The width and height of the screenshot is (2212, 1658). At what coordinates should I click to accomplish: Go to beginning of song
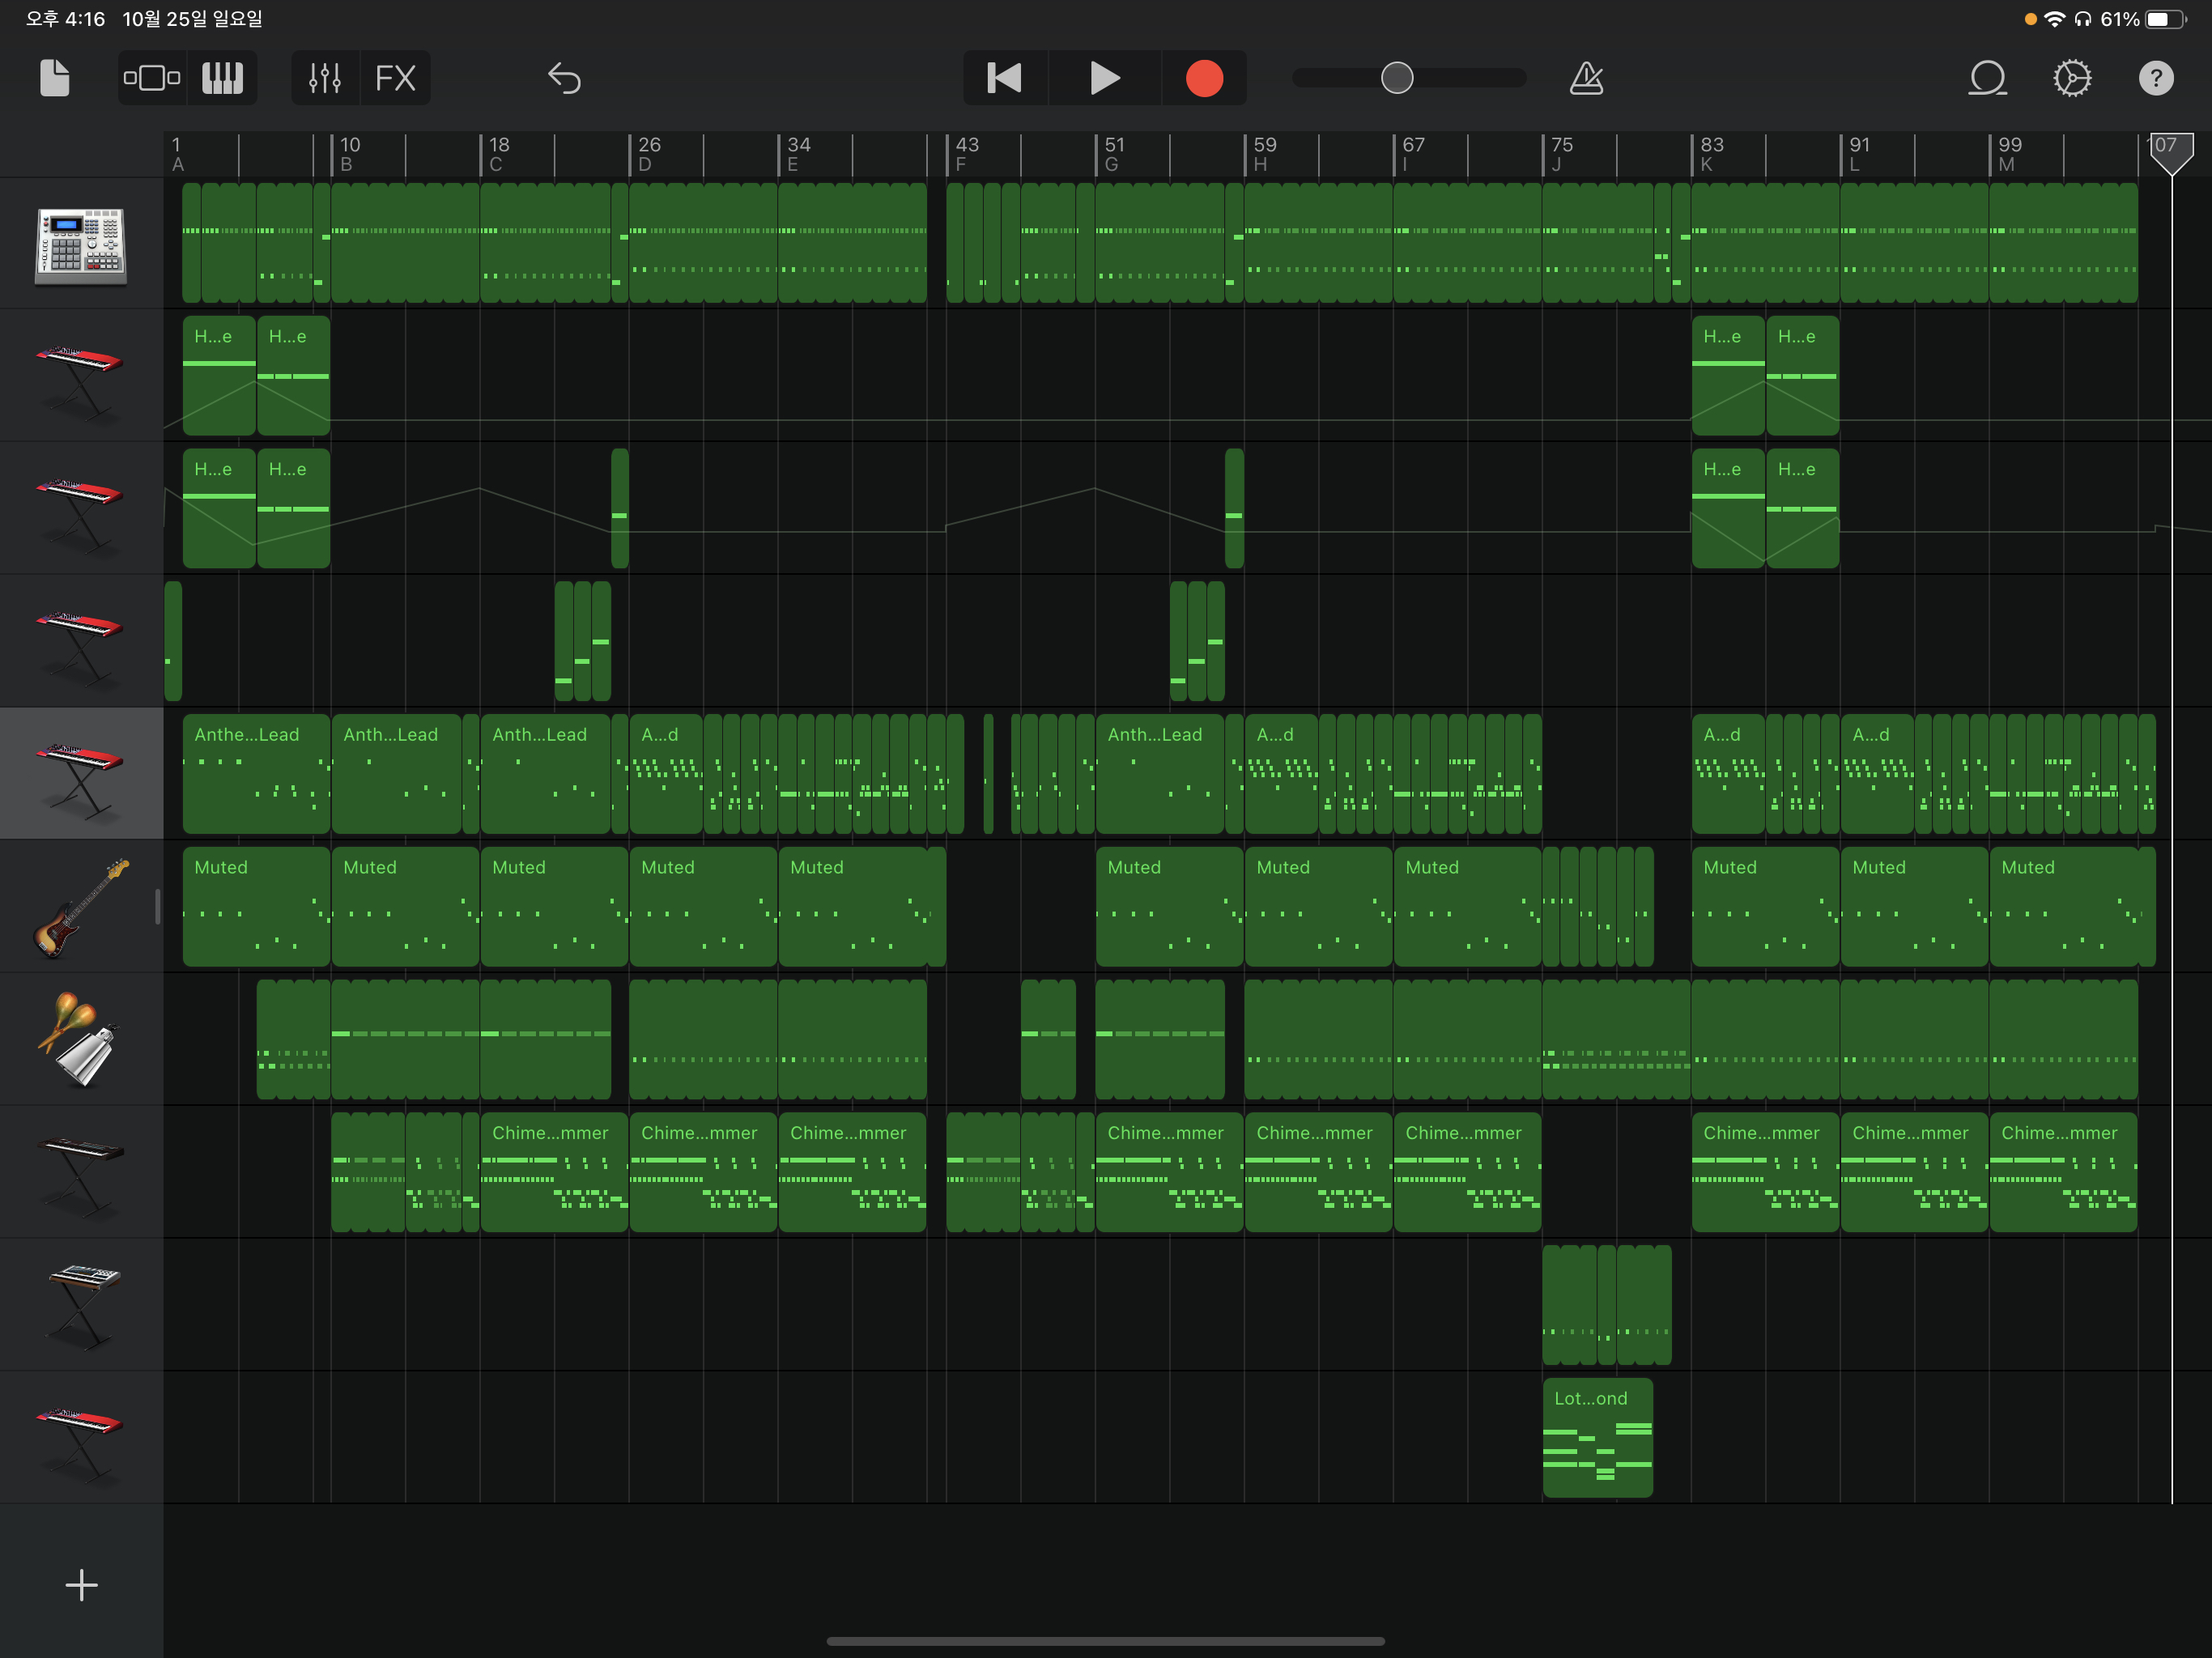[x=1004, y=78]
